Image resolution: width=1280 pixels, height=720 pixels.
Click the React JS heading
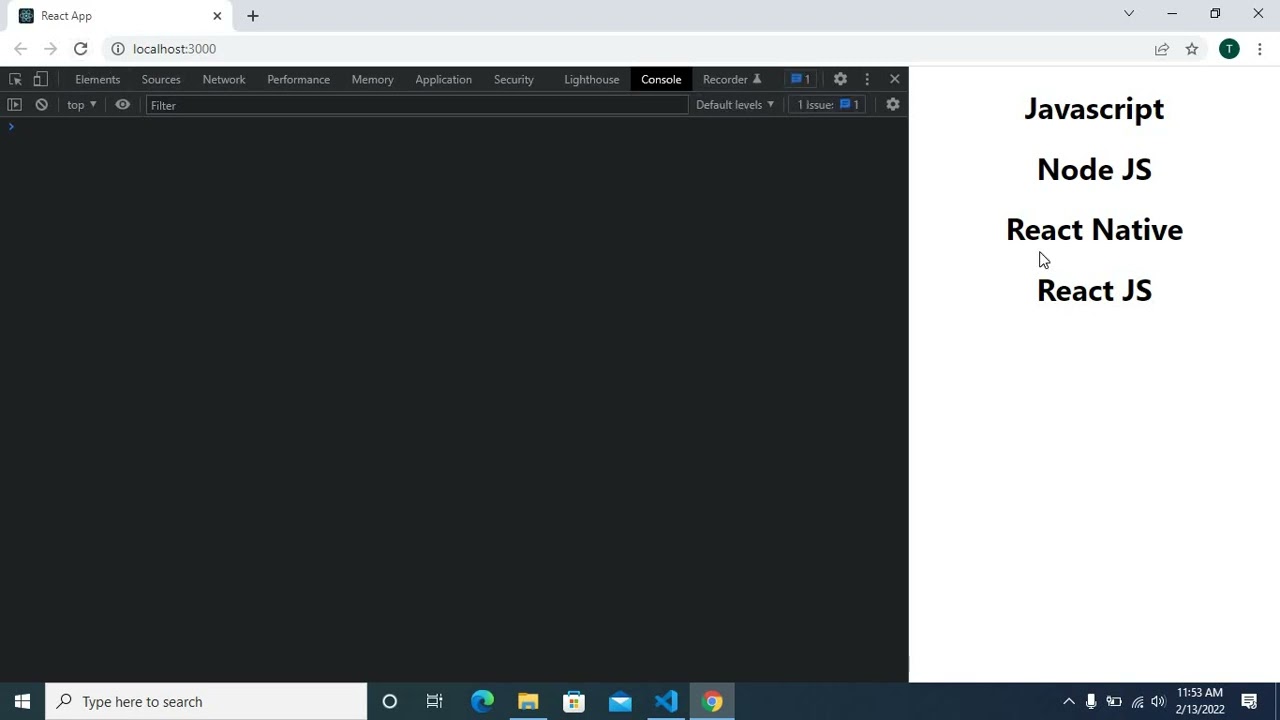1094,290
